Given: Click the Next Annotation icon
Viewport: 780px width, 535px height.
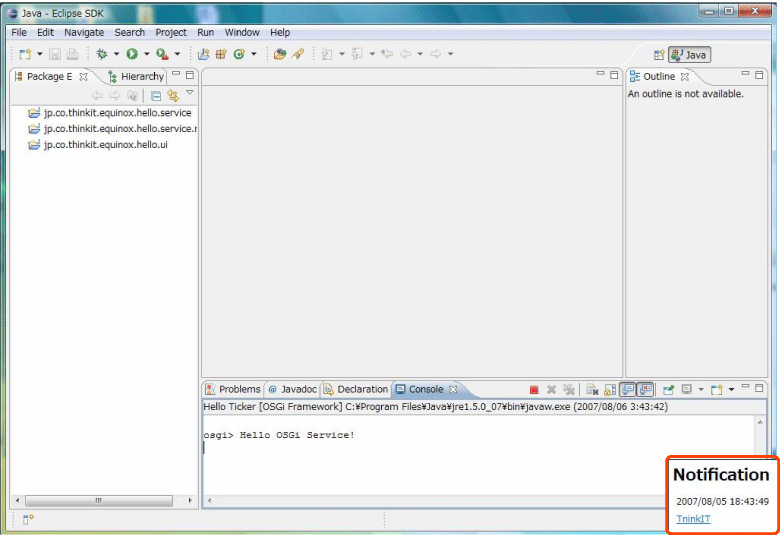Looking at the screenshot, I should coord(327,54).
